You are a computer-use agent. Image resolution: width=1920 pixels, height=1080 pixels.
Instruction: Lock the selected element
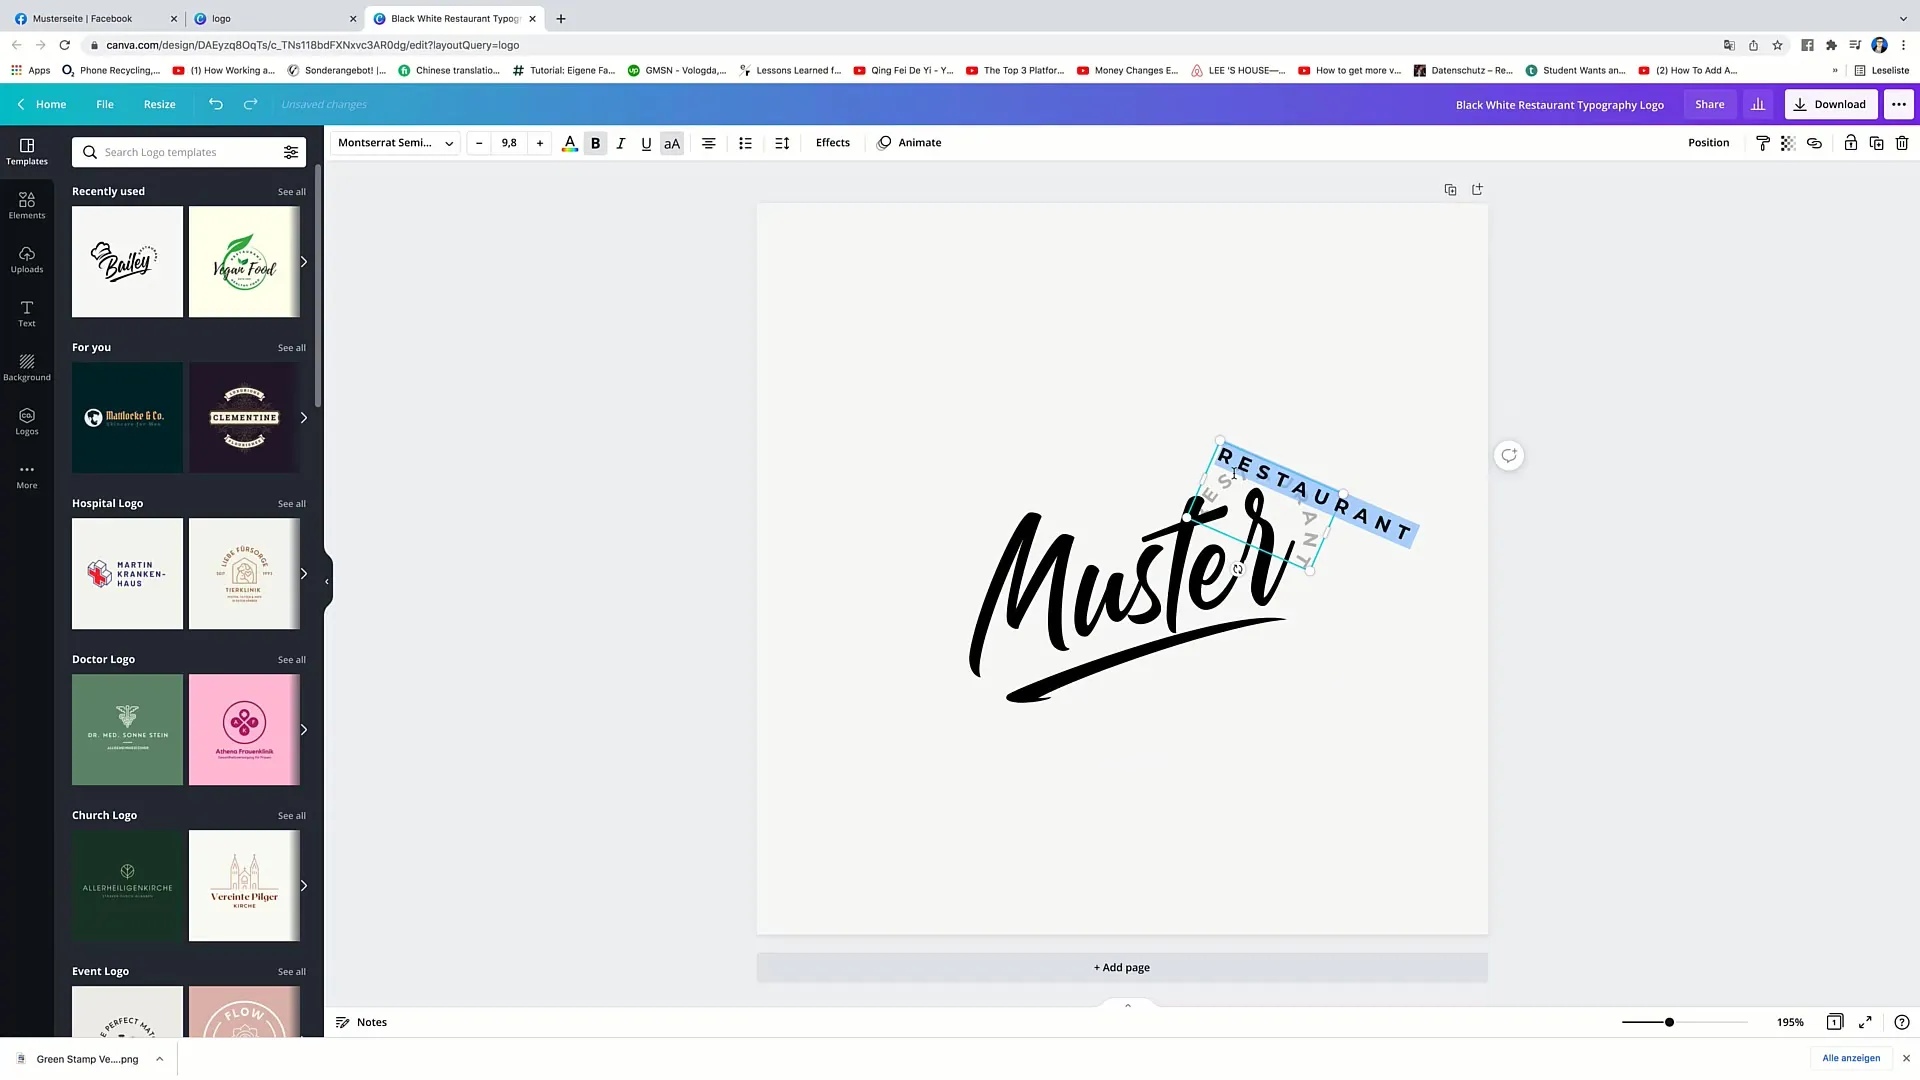coord(1851,143)
